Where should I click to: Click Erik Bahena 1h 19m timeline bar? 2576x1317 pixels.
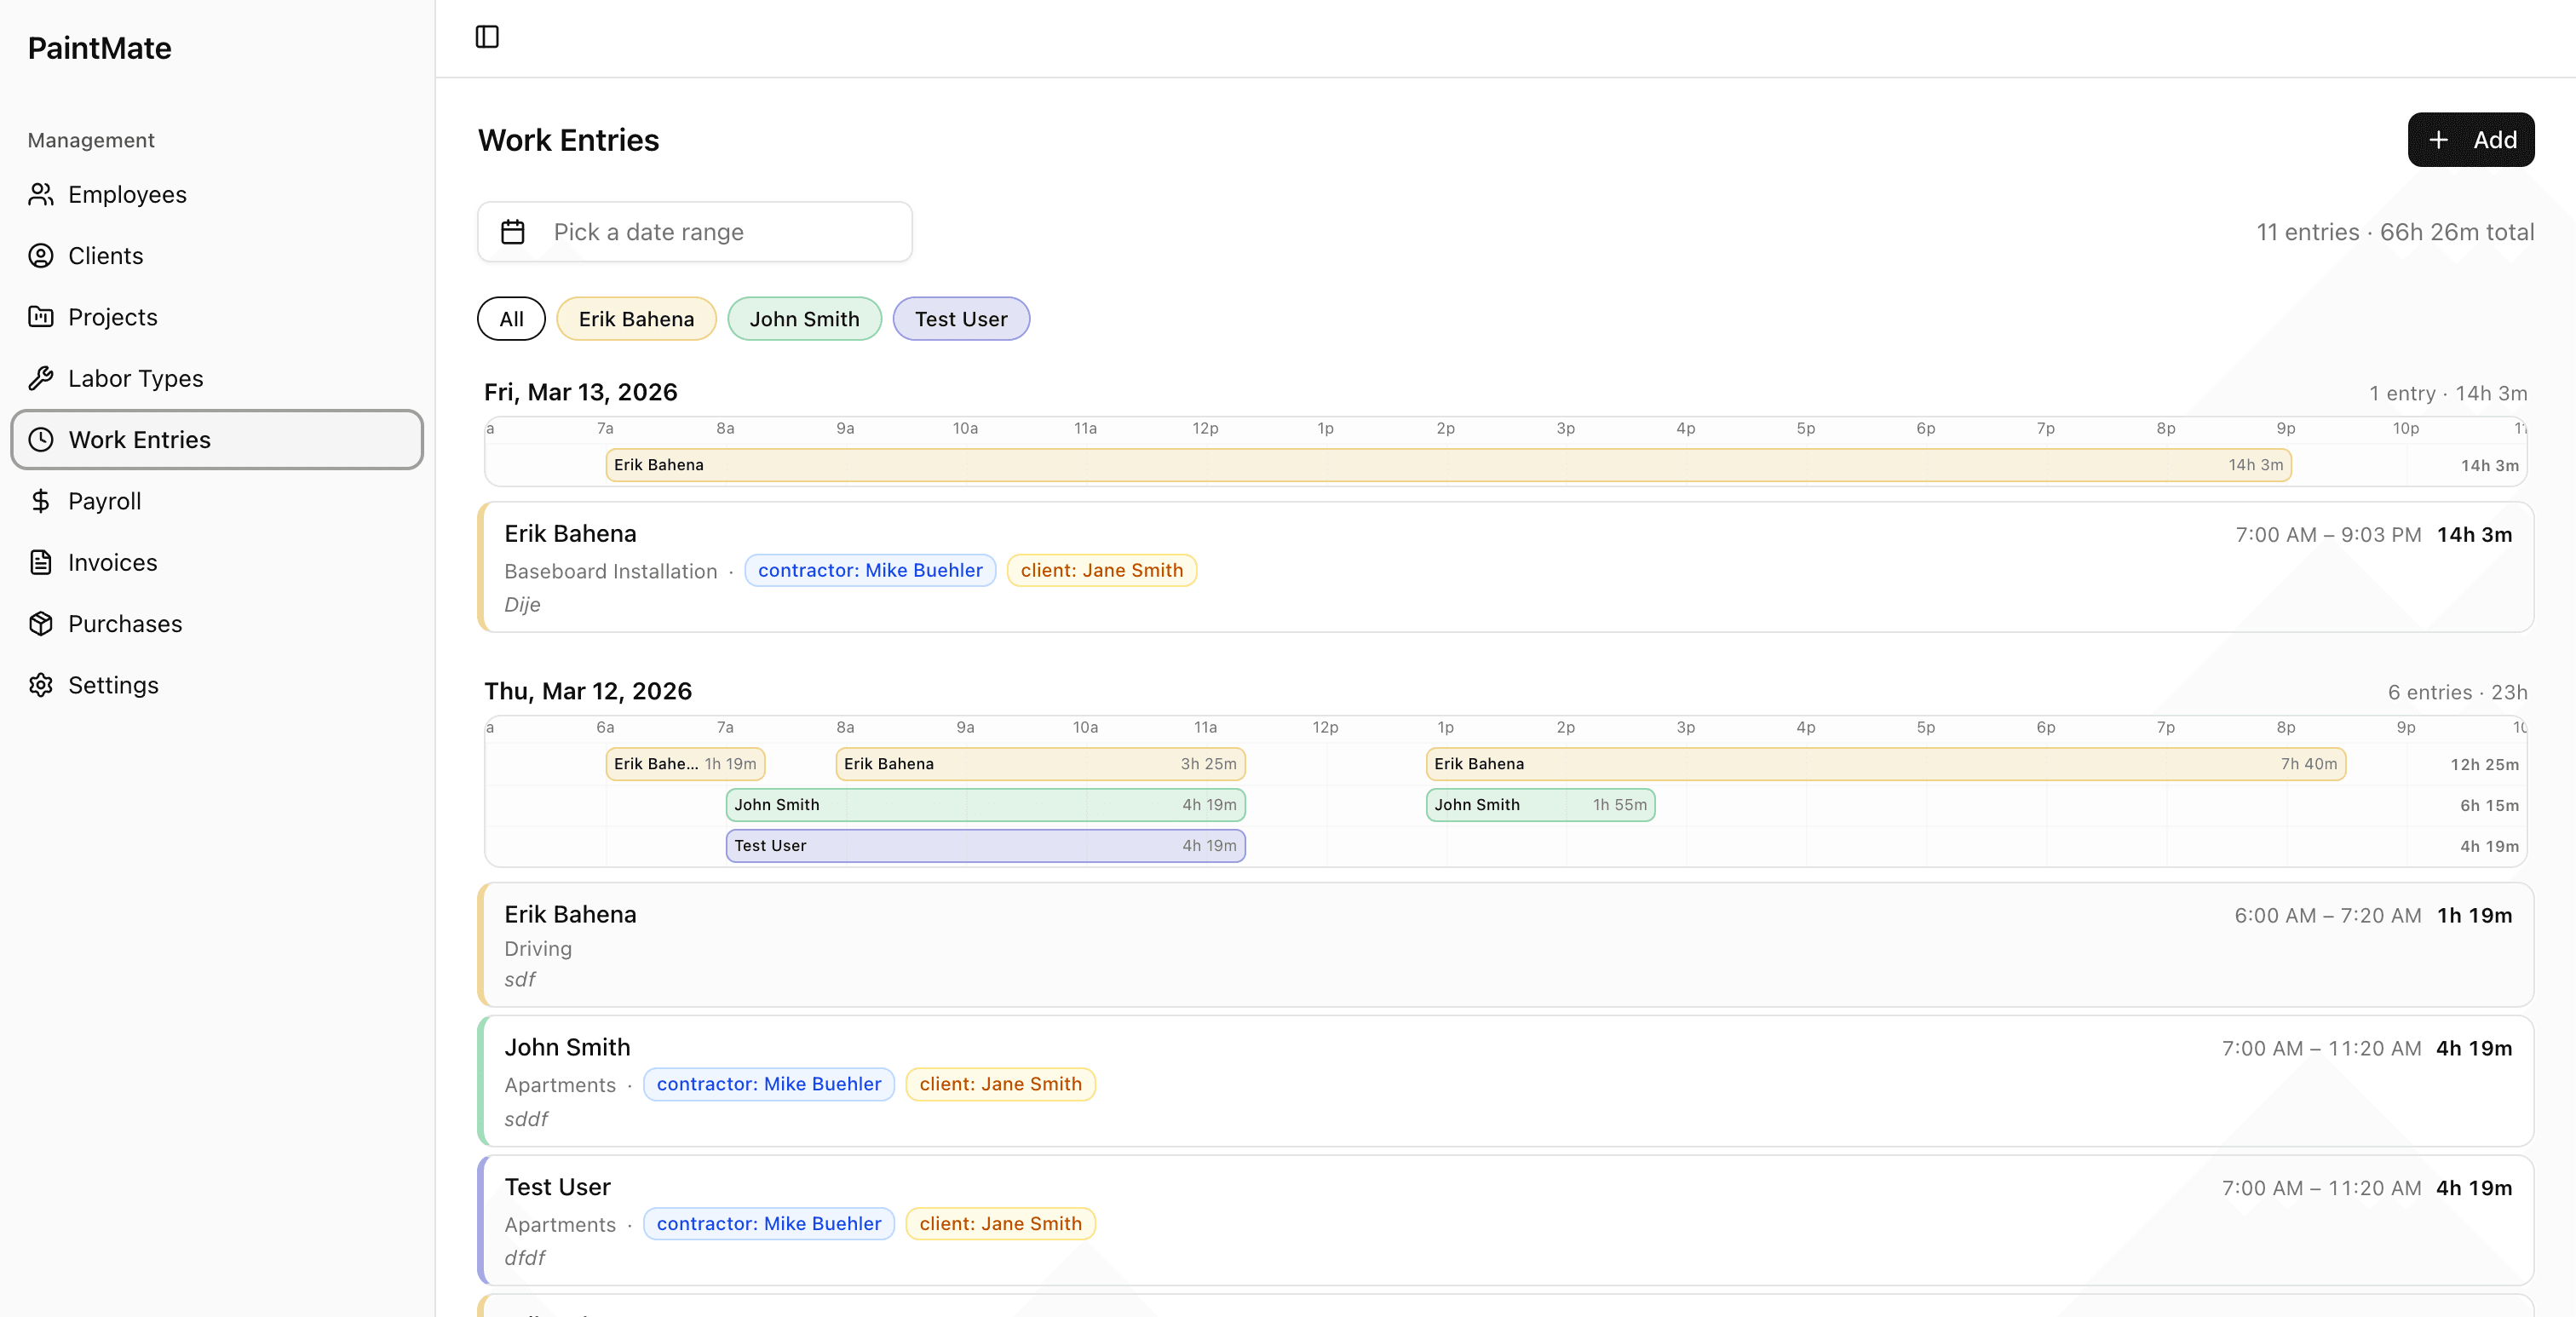[x=685, y=764]
